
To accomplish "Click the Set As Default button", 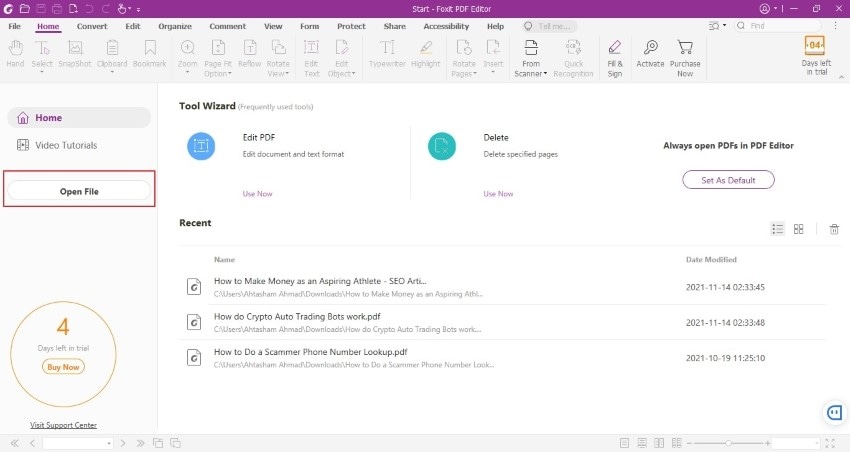I will pos(728,180).
